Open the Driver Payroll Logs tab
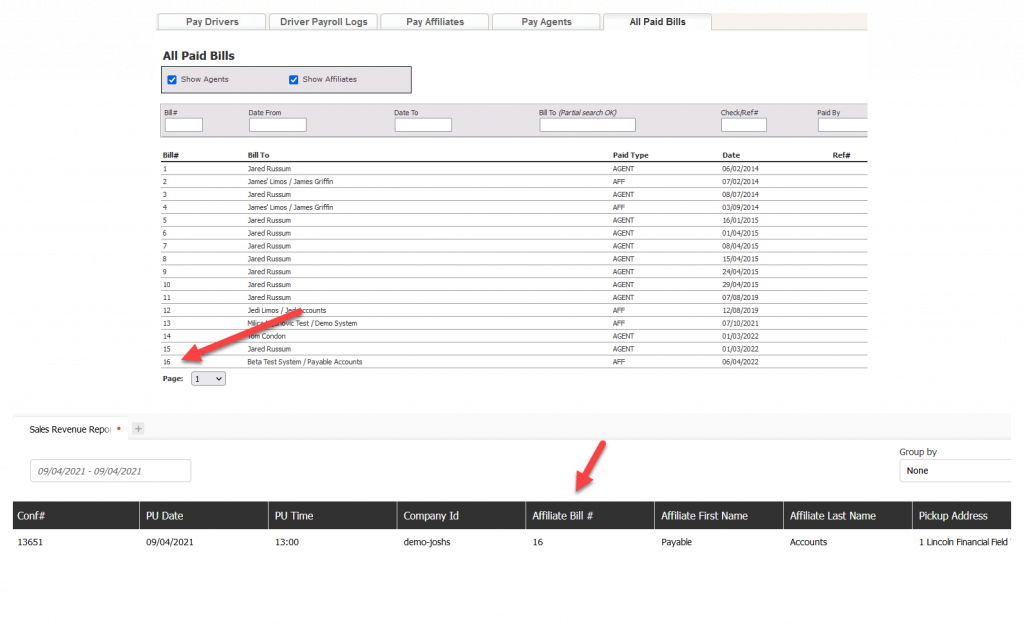 coord(322,22)
